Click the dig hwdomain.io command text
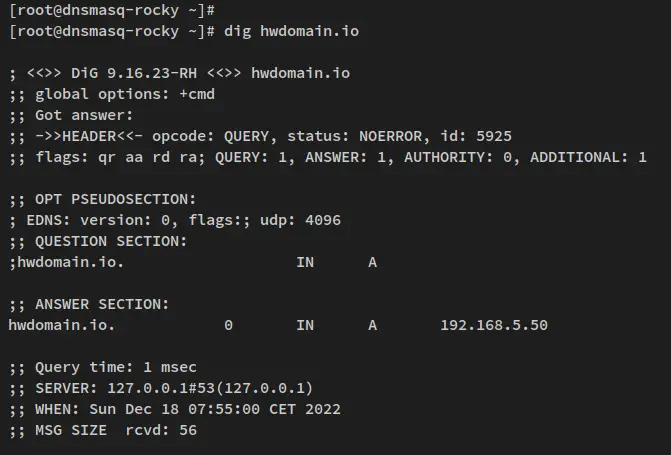The height and width of the screenshot is (455, 671). [x=291, y=31]
